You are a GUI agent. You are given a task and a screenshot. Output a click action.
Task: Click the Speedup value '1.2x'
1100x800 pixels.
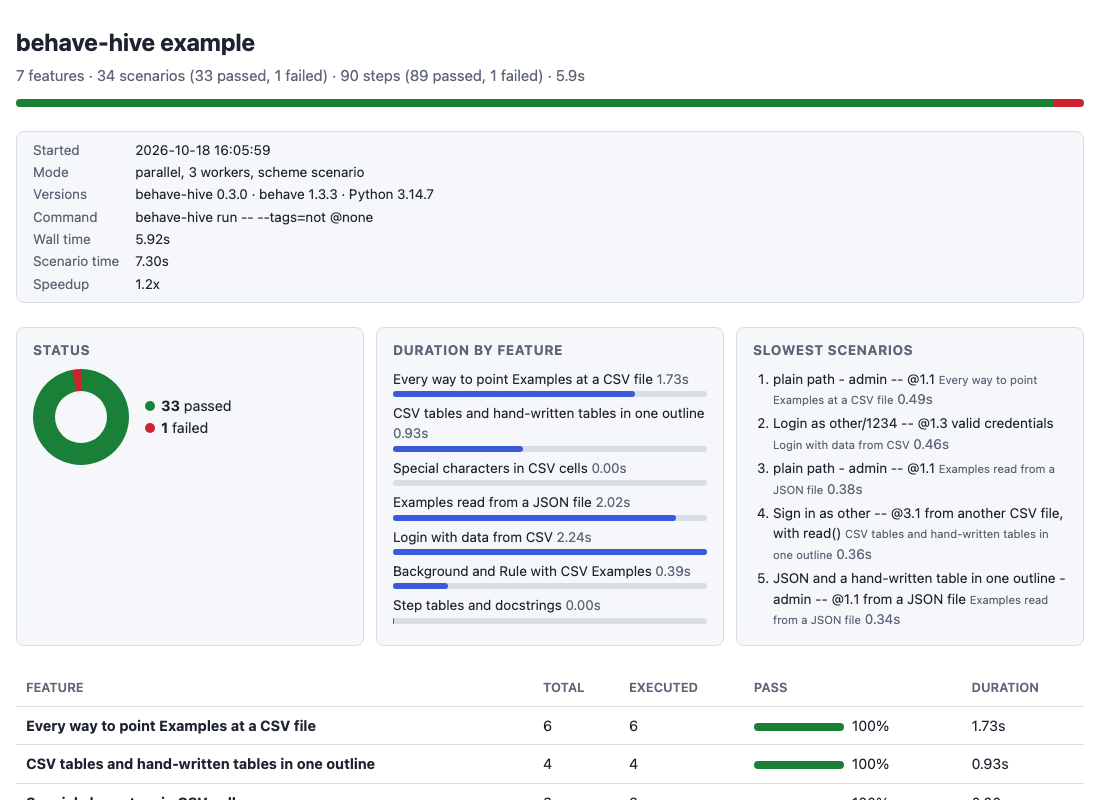147,284
